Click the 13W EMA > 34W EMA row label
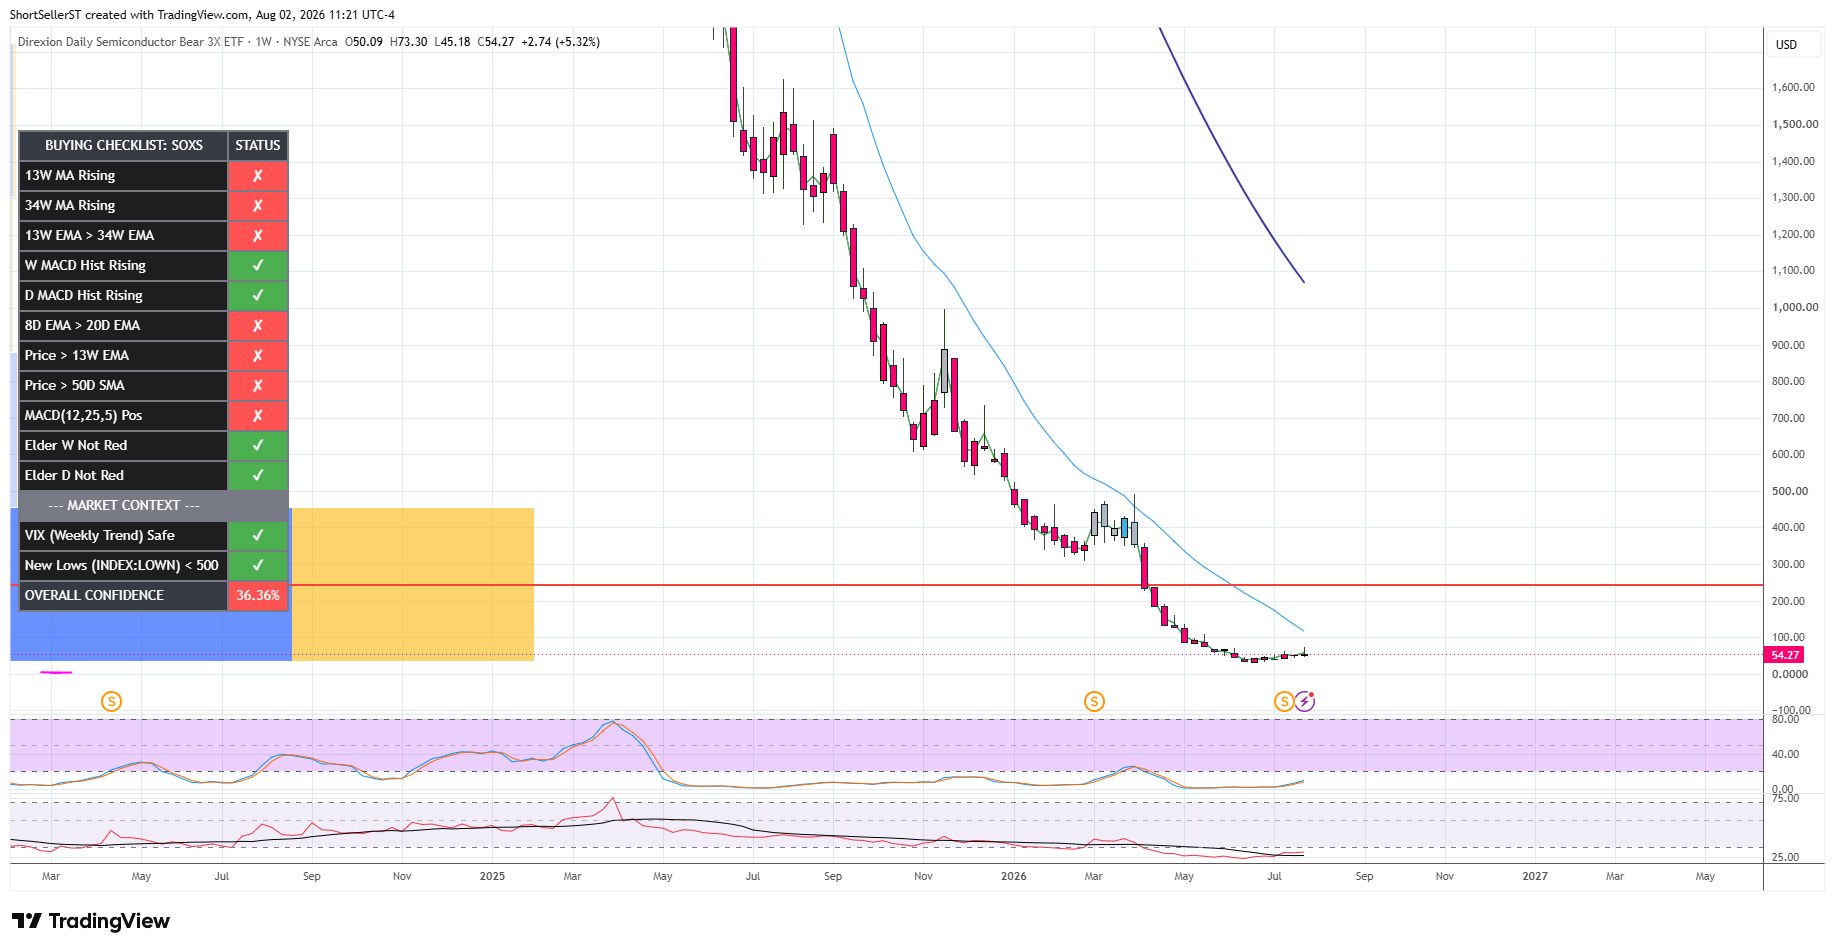Image resolution: width=1835 pixels, height=951 pixels. pos(90,235)
